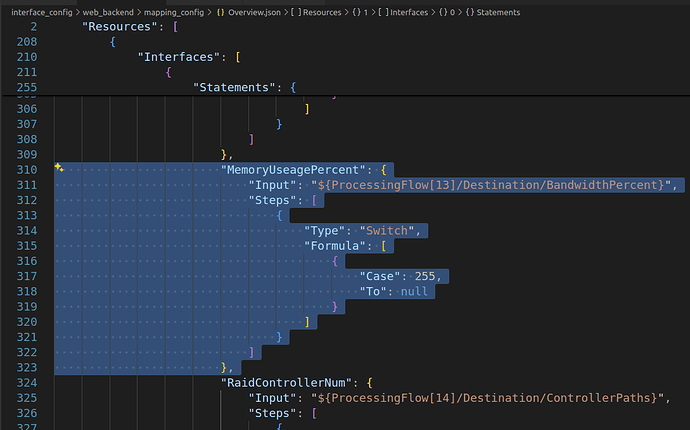Click line number 324 in the gutter
Screen dimensions: 690x430
click(x=24, y=382)
